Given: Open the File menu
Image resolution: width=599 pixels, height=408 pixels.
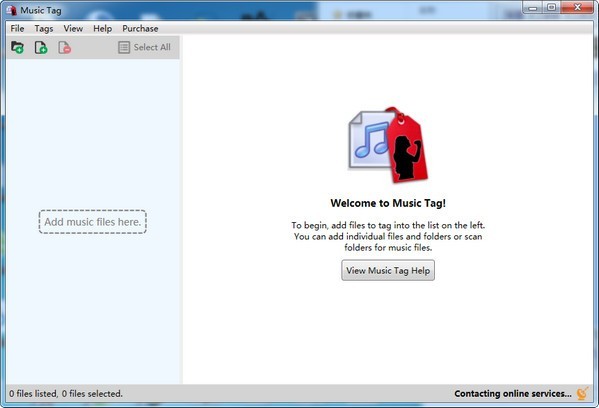Looking at the screenshot, I should pos(17,29).
